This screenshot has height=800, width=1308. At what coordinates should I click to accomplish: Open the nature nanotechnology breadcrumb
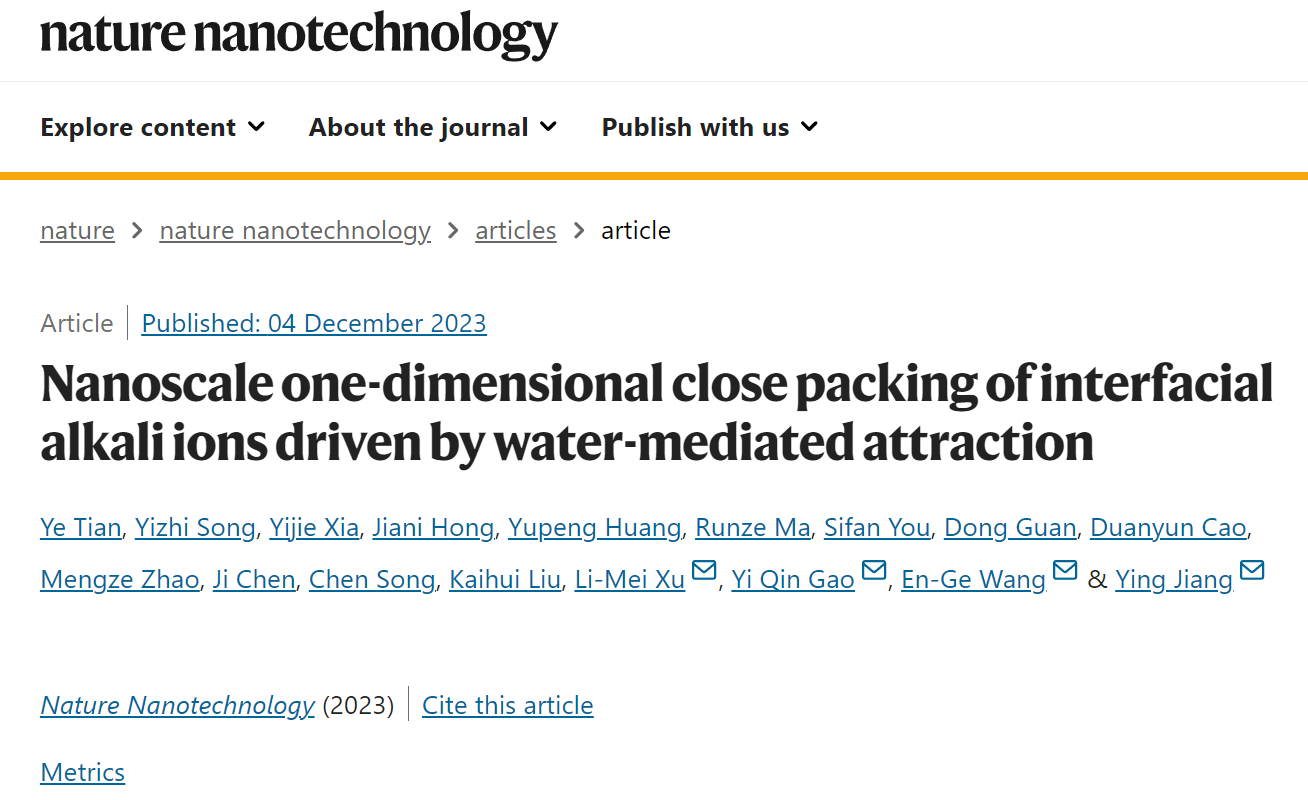pyautogui.click(x=295, y=231)
